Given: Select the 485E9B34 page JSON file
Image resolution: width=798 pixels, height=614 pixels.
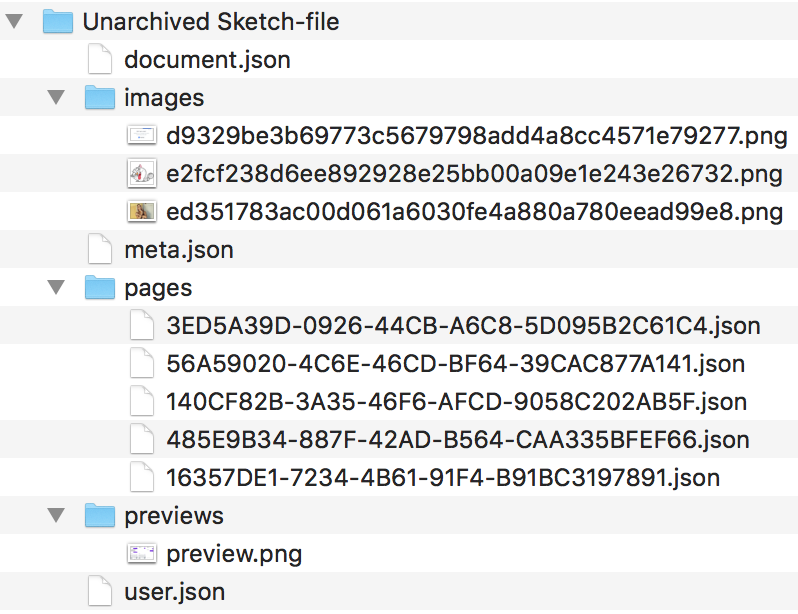Looking at the screenshot, I should [458, 439].
